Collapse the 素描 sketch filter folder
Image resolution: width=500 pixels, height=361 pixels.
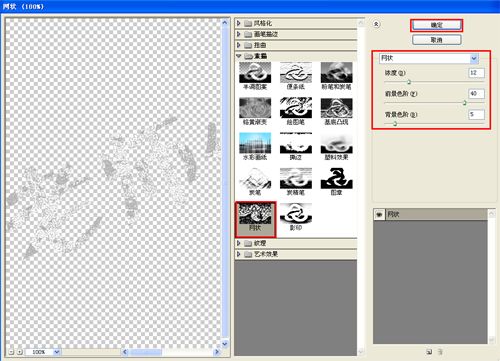coord(239,56)
